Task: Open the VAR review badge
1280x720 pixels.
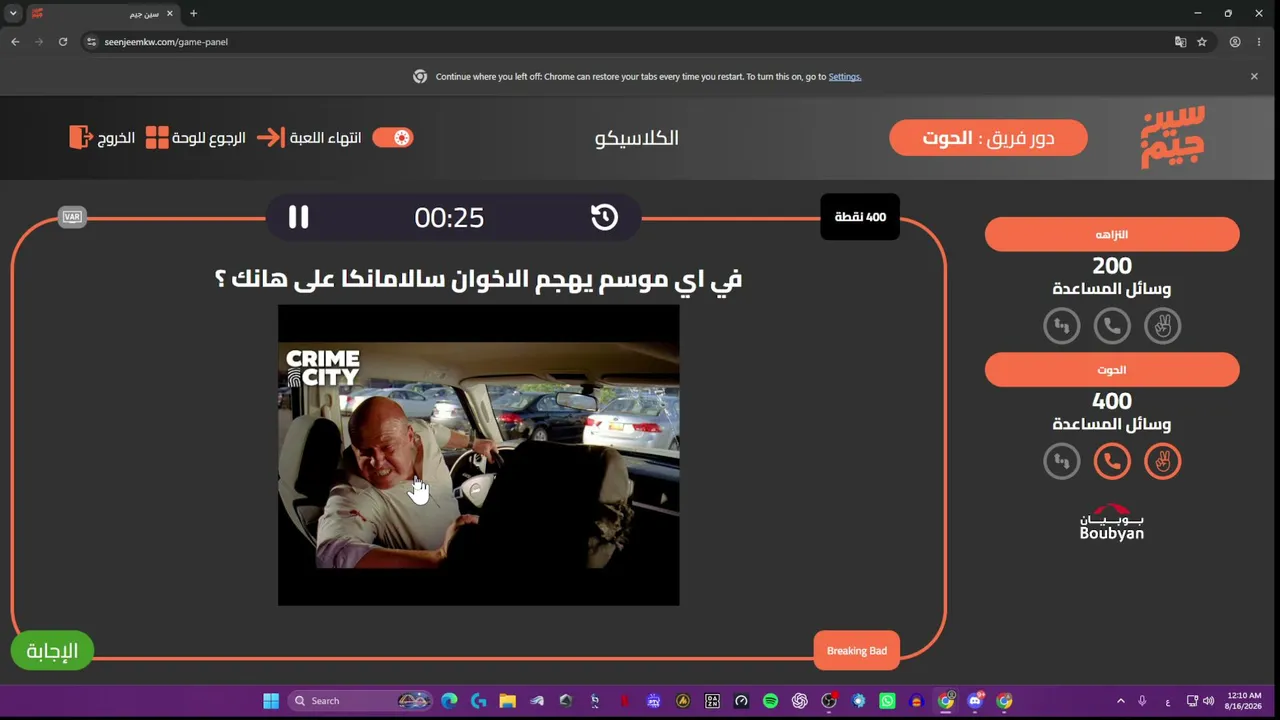Action: point(72,217)
